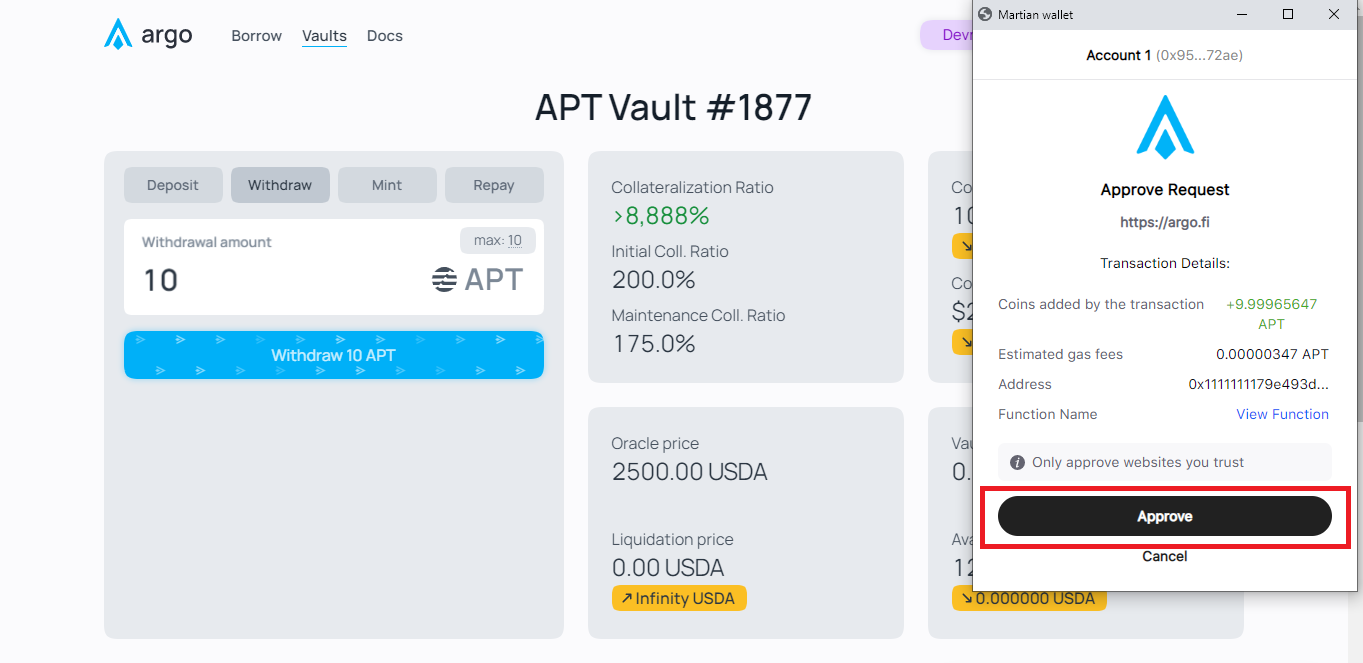Click the argo logo icon
This screenshot has height=663, width=1363.
[118, 35]
